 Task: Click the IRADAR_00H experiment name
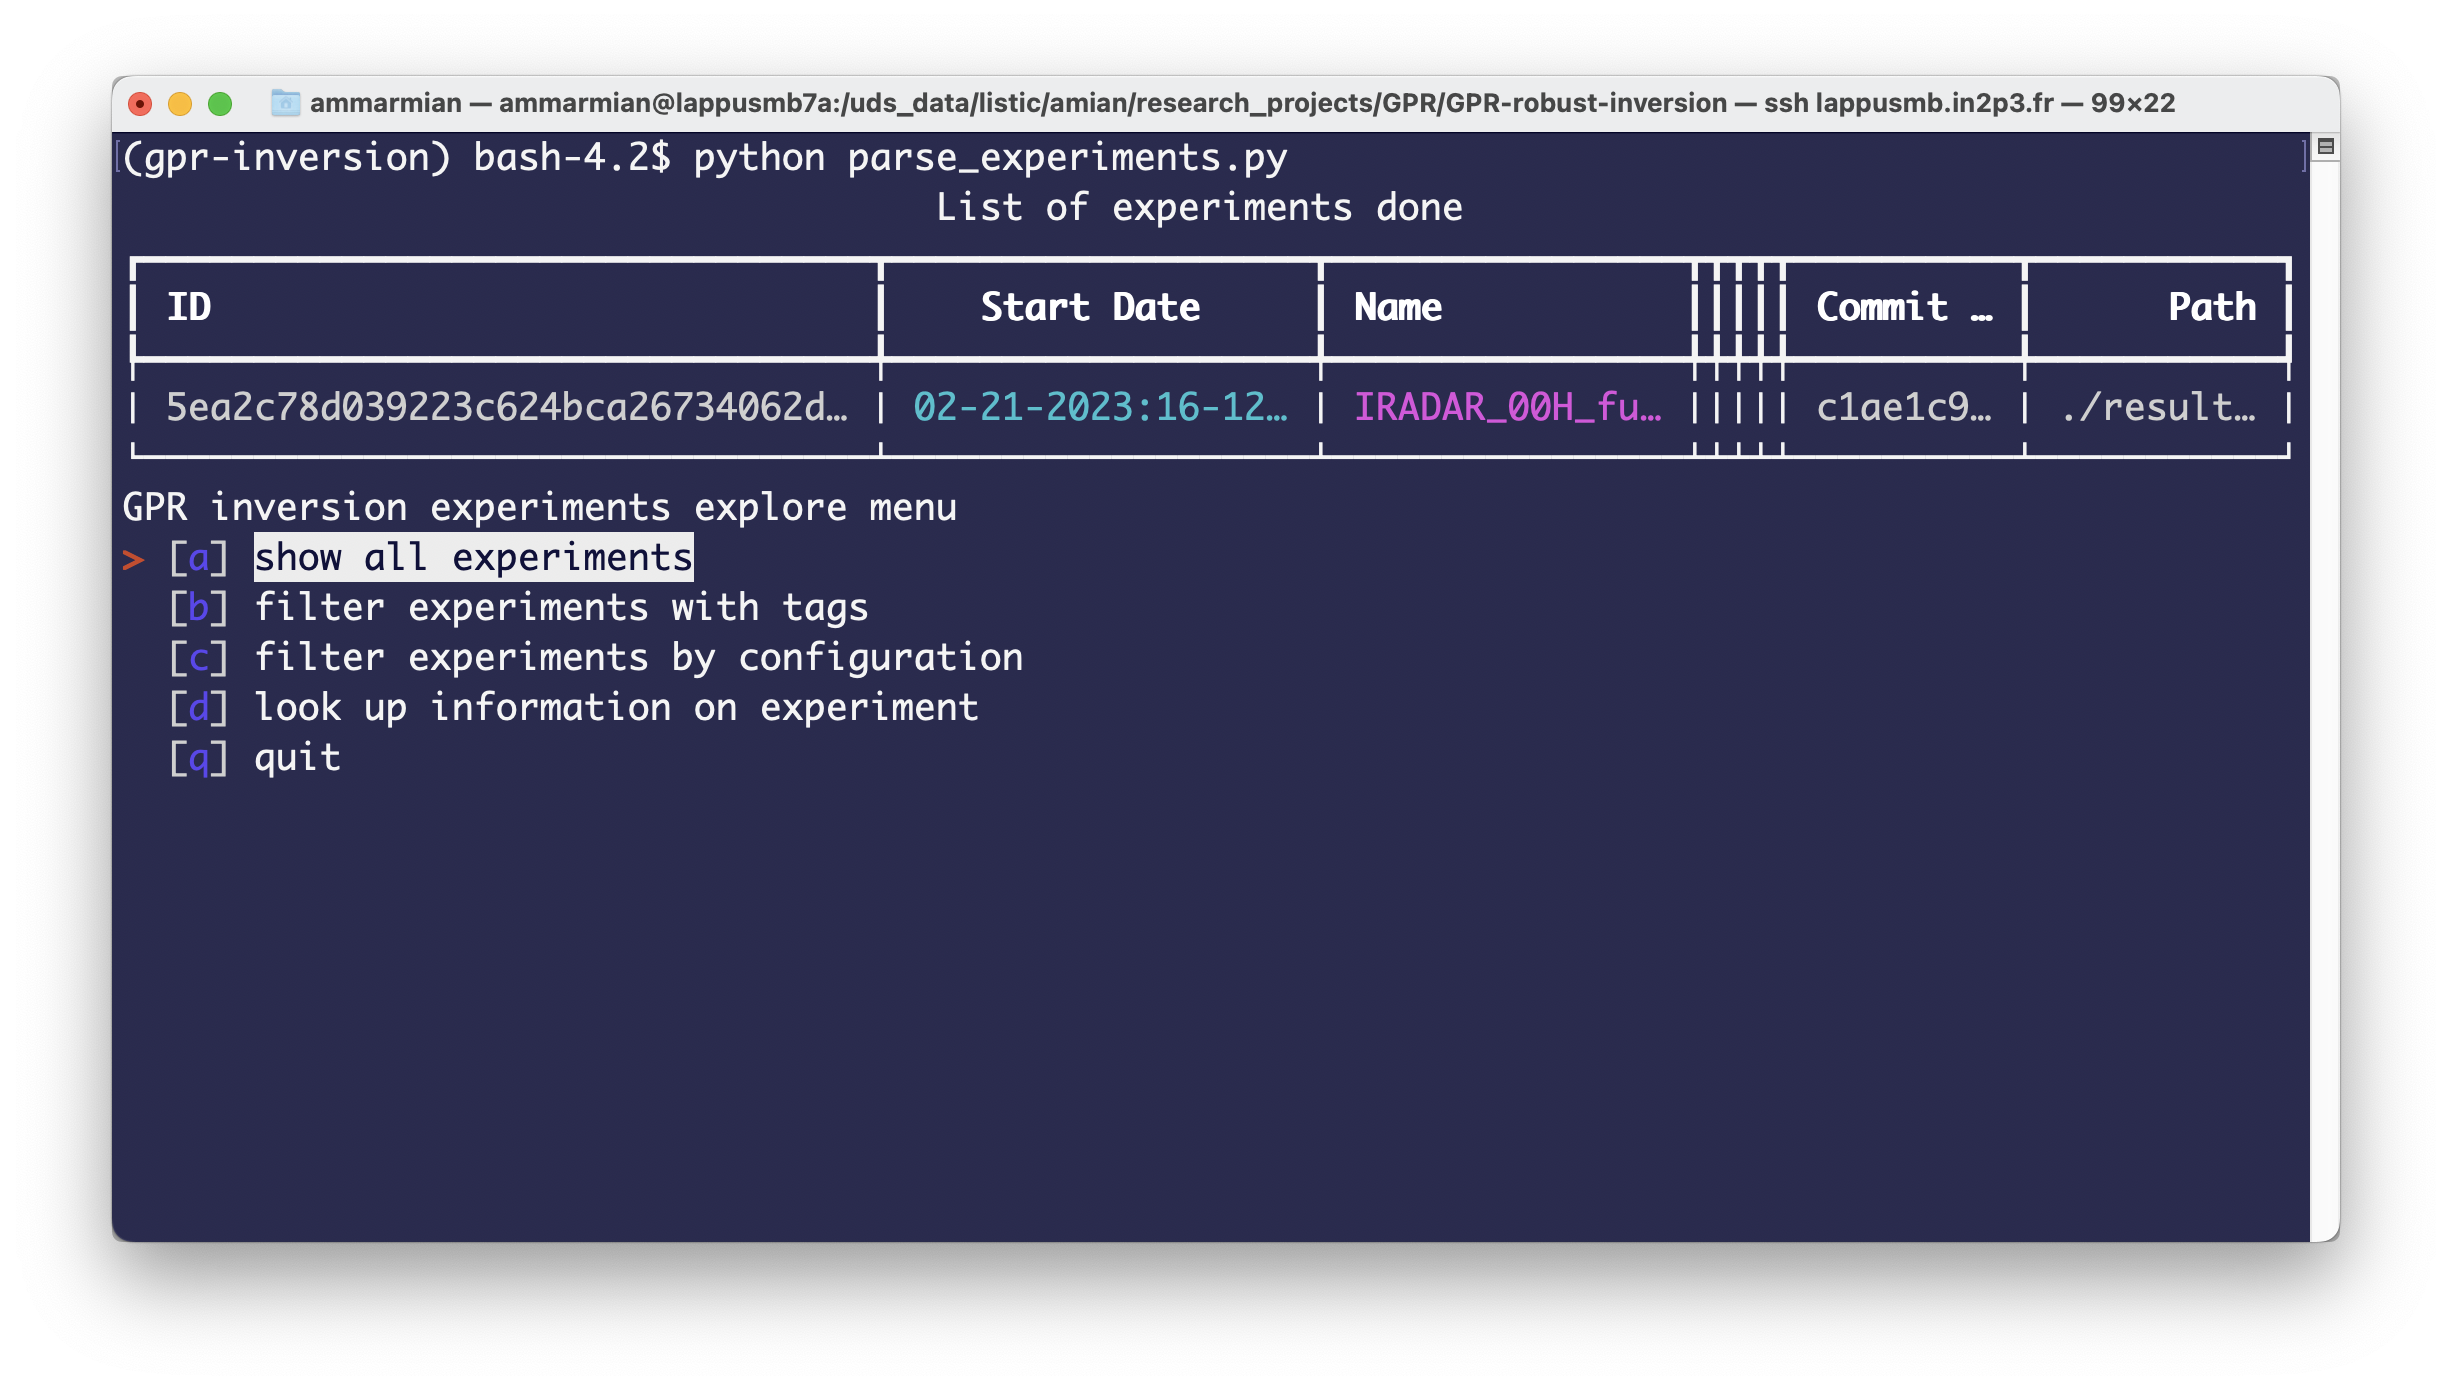pyautogui.click(x=1507, y=407)
